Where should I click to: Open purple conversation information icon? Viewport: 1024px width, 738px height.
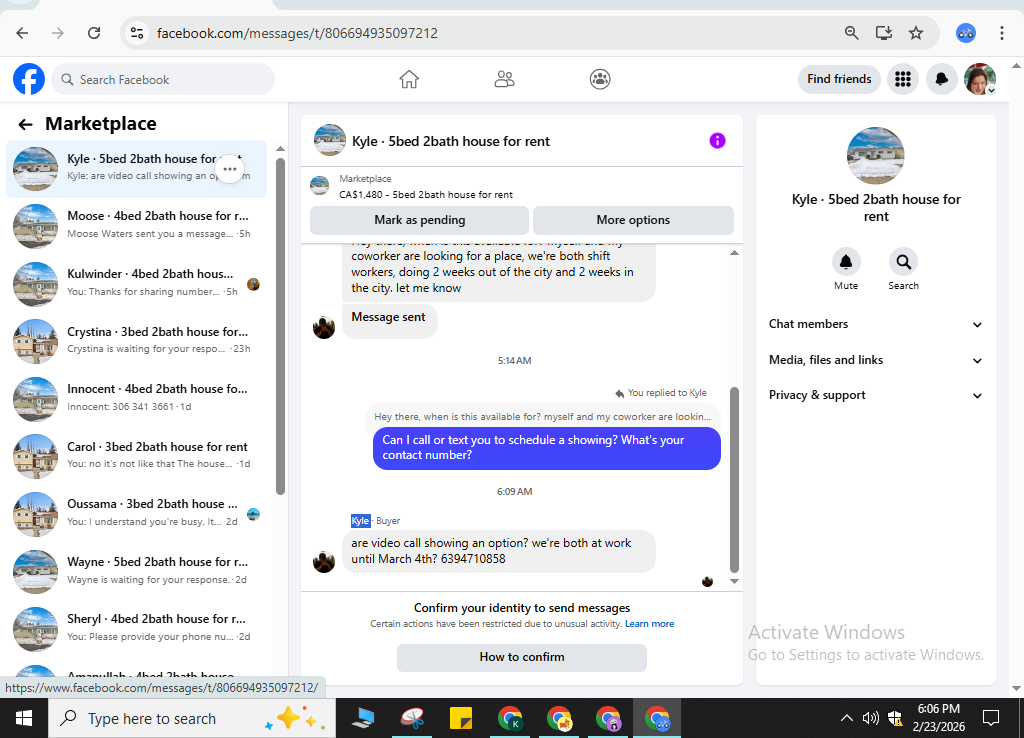717,140
